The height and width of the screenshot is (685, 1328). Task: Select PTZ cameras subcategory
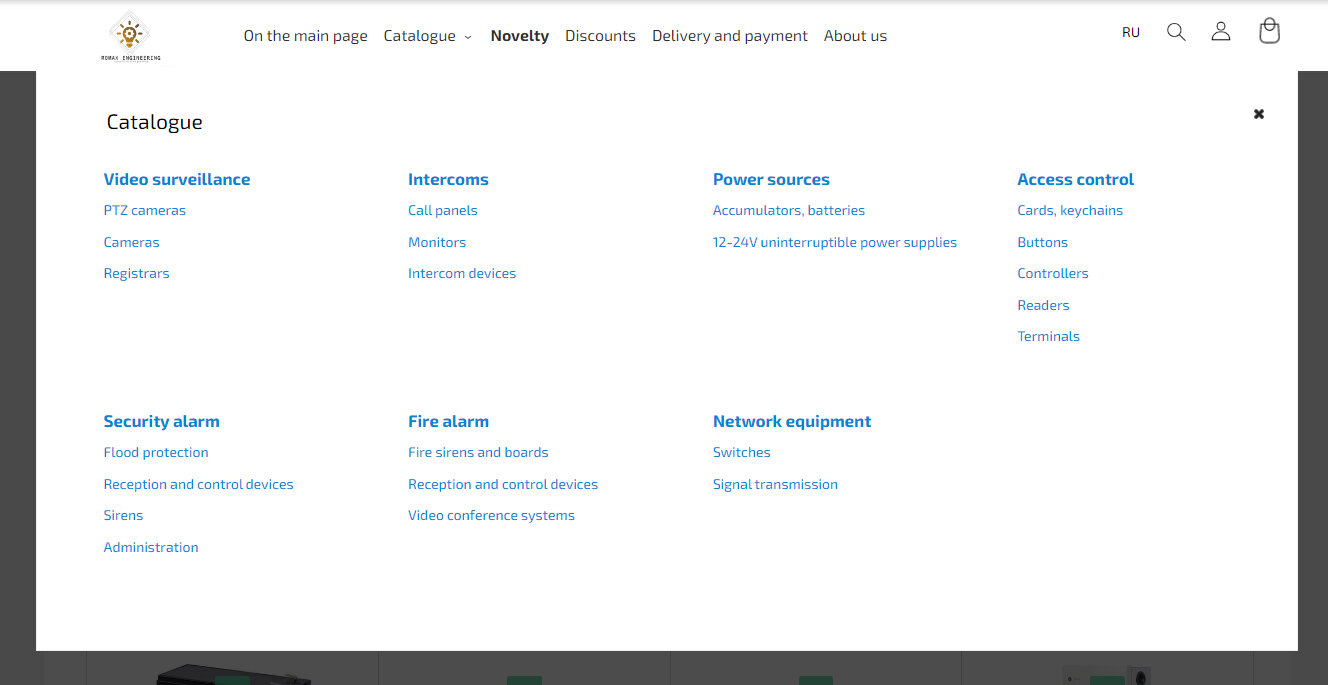[x=145, y=211]
